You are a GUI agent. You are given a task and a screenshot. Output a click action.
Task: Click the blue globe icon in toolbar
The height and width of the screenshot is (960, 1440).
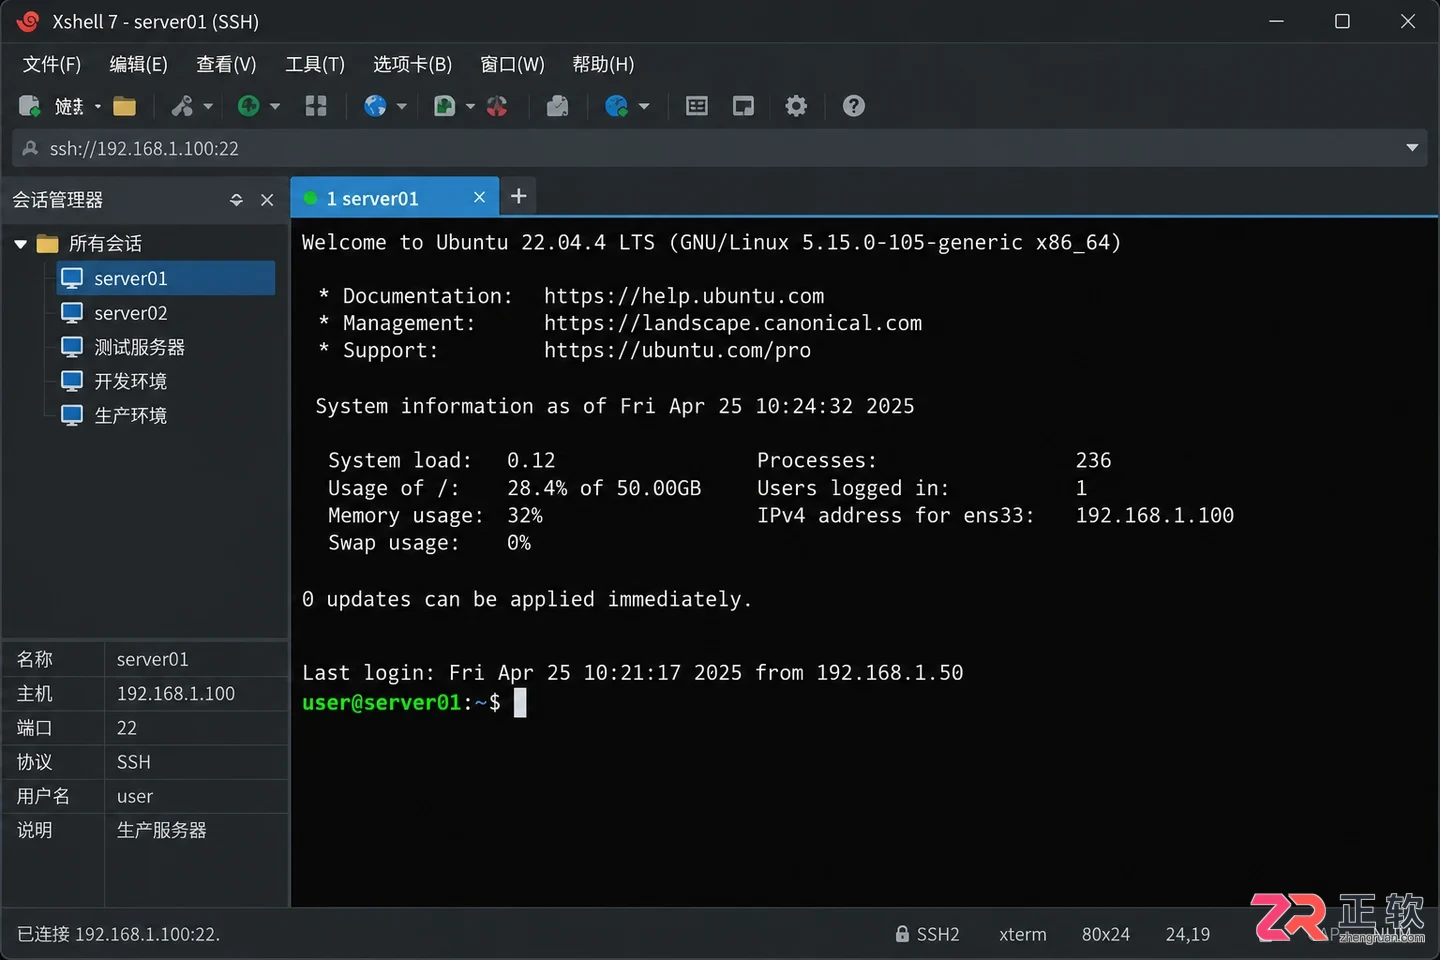(x=375, y=106)
